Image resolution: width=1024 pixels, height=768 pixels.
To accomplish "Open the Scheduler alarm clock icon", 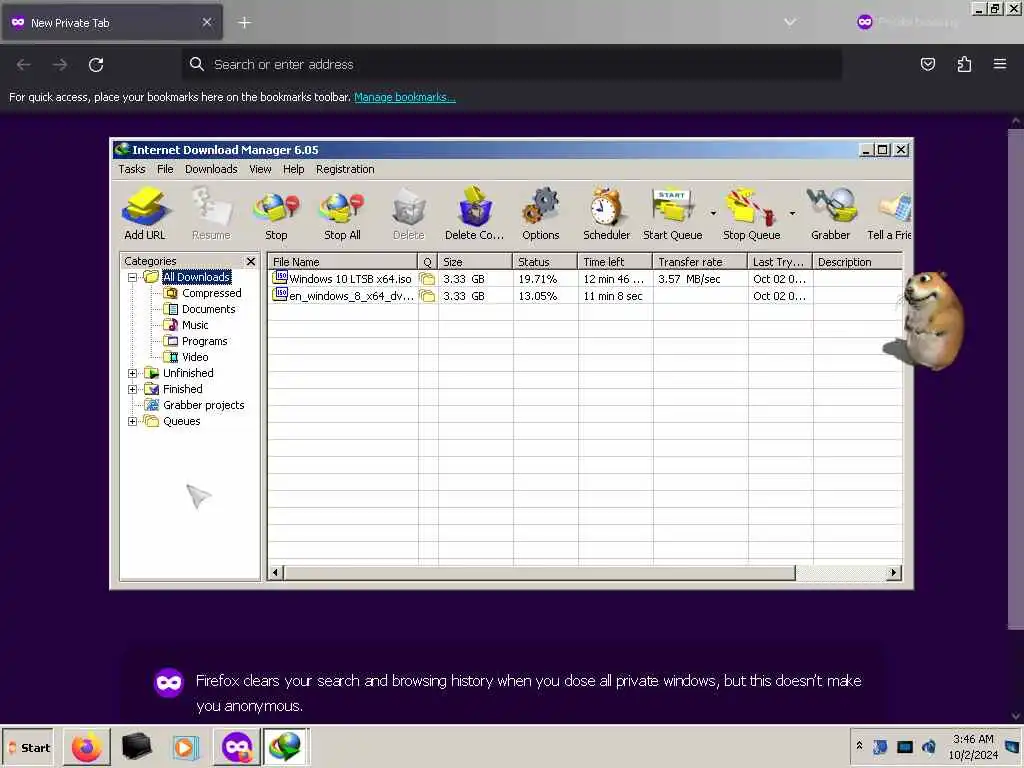I will coord(607,214).
